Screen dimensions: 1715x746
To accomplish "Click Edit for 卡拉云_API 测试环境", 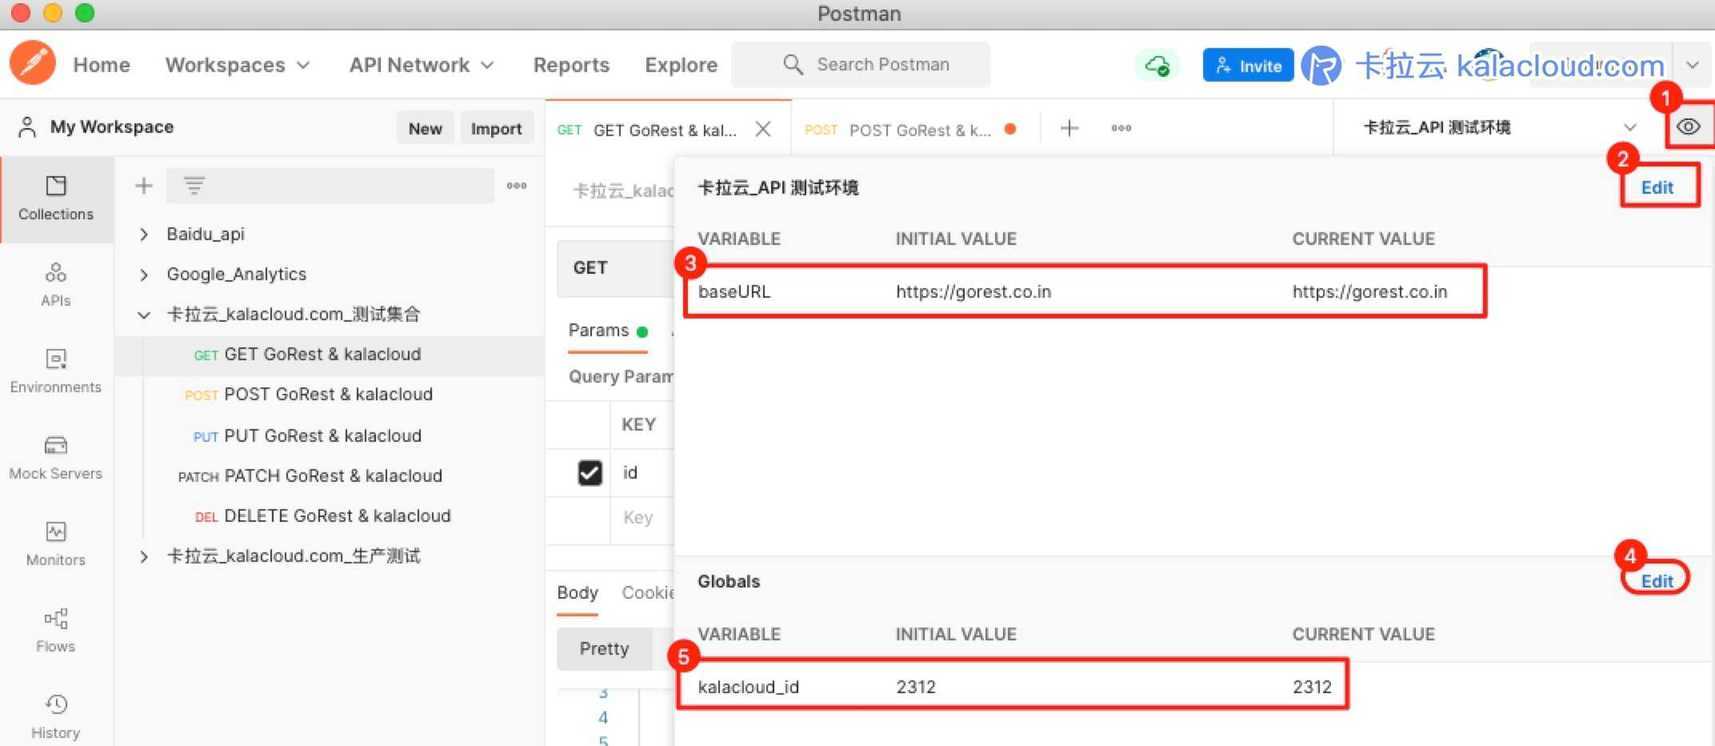I will (1657, 187).
